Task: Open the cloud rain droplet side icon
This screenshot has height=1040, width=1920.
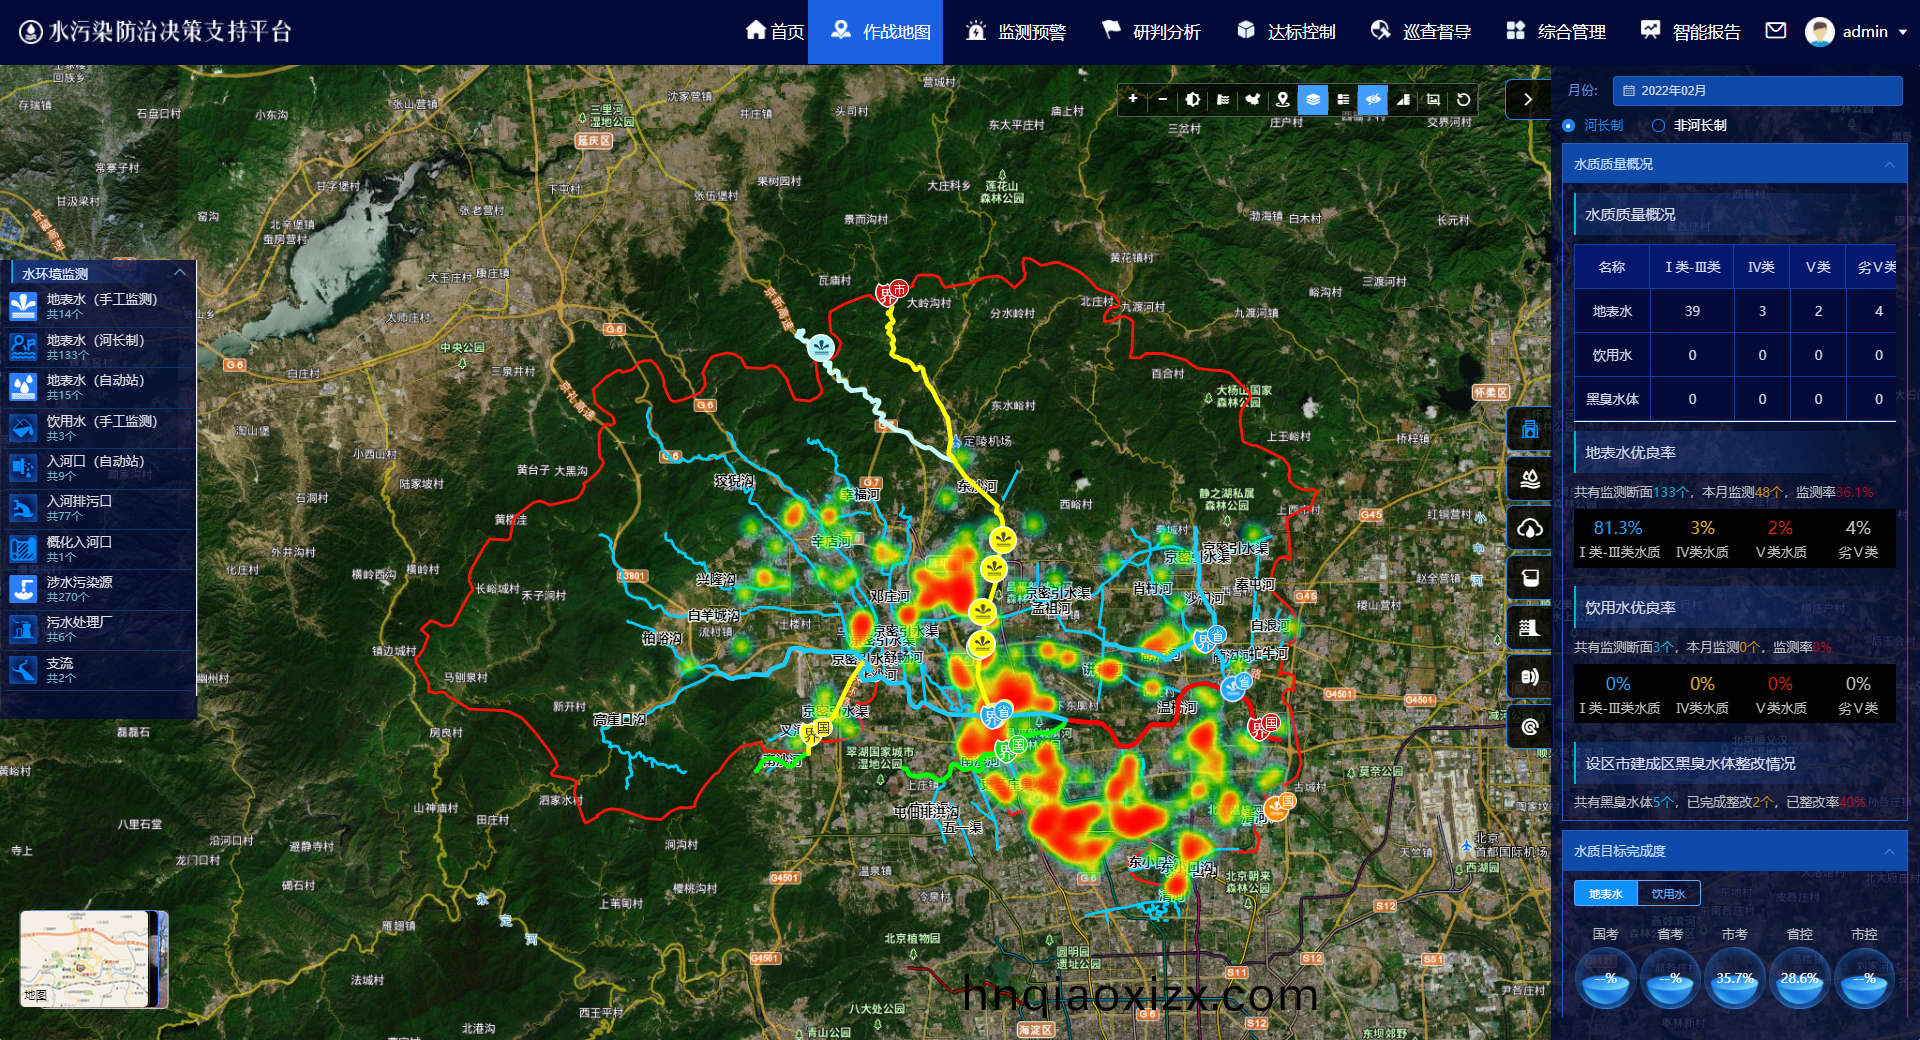Action: tap(1529, 528)
